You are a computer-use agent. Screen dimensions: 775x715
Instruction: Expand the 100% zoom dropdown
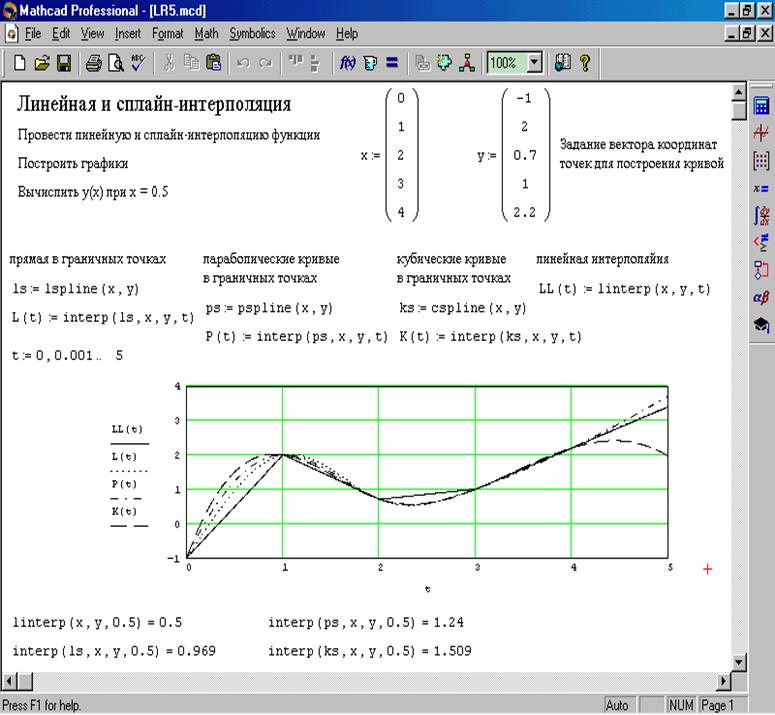pos(534,63)
